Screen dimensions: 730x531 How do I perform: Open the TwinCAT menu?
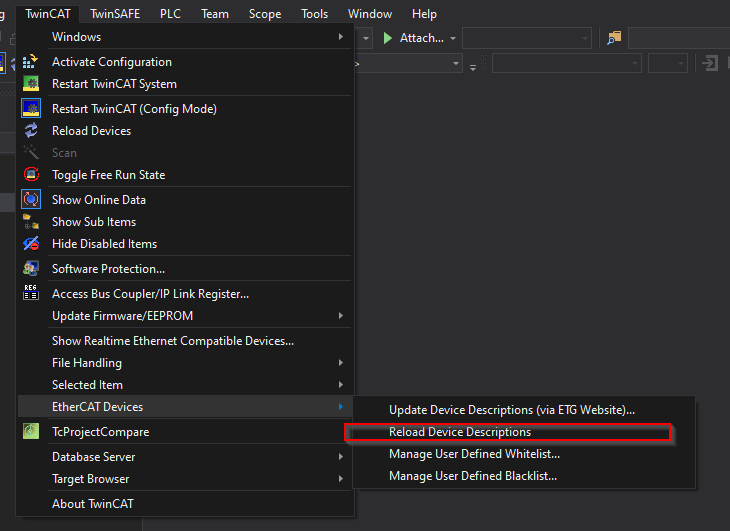(47, 14)
